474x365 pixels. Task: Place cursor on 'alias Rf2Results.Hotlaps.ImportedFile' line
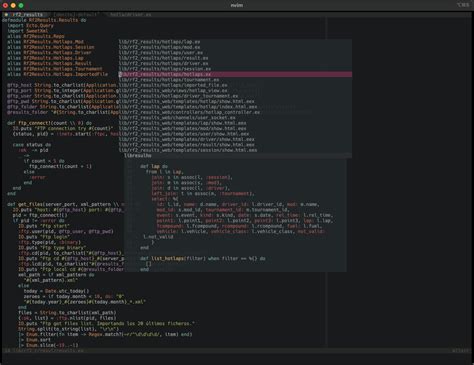[58, 74]
